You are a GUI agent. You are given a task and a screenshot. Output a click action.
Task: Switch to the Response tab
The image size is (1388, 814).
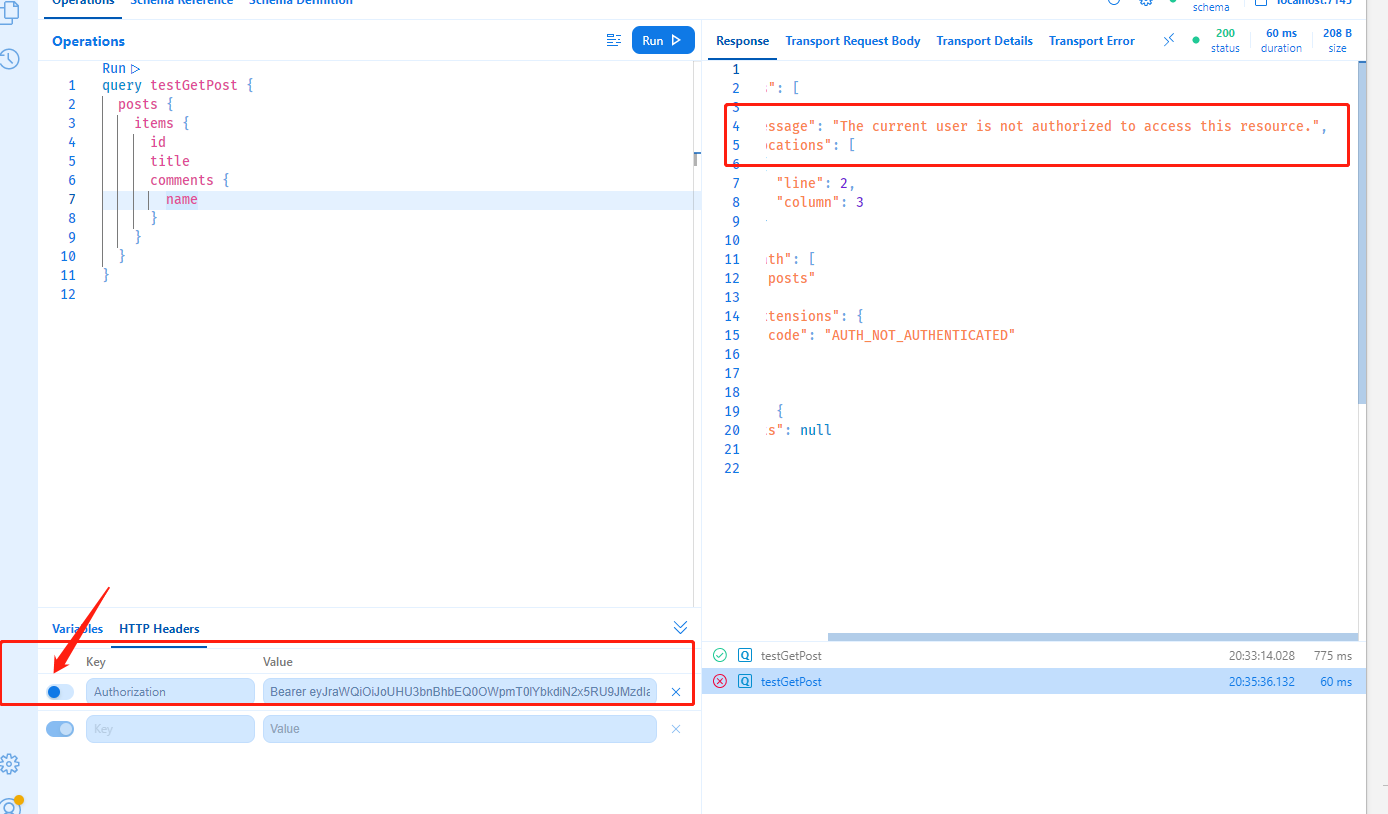pos(743,41)
